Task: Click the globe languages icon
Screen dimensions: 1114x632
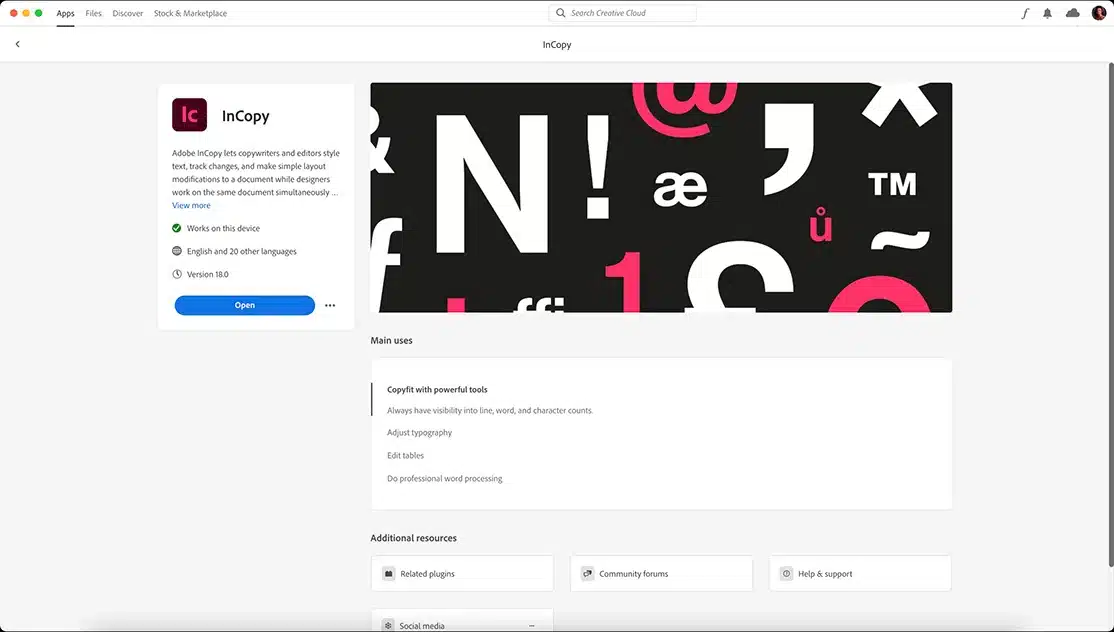Action: [x=177, y=251]
